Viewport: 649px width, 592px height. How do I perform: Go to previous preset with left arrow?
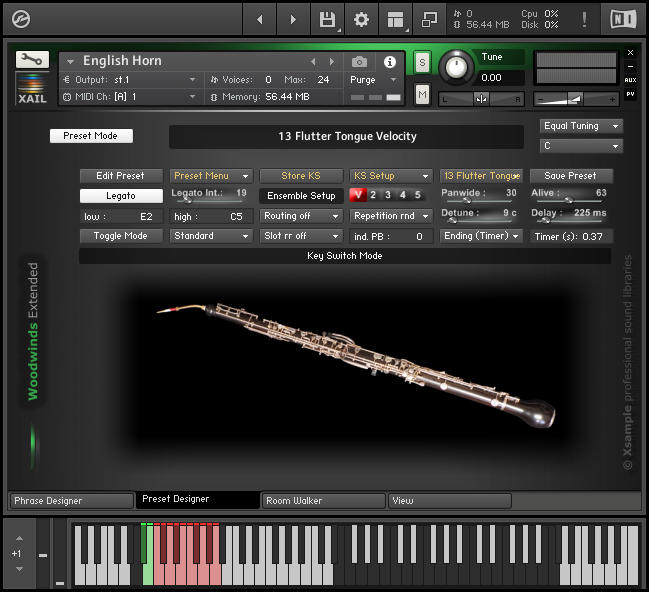coord(260,19)
